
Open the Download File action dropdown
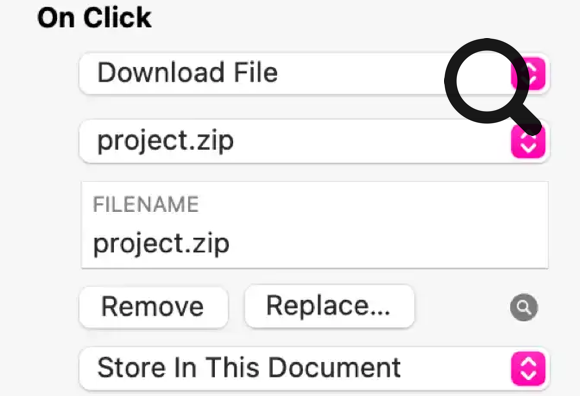coord(314,73)
